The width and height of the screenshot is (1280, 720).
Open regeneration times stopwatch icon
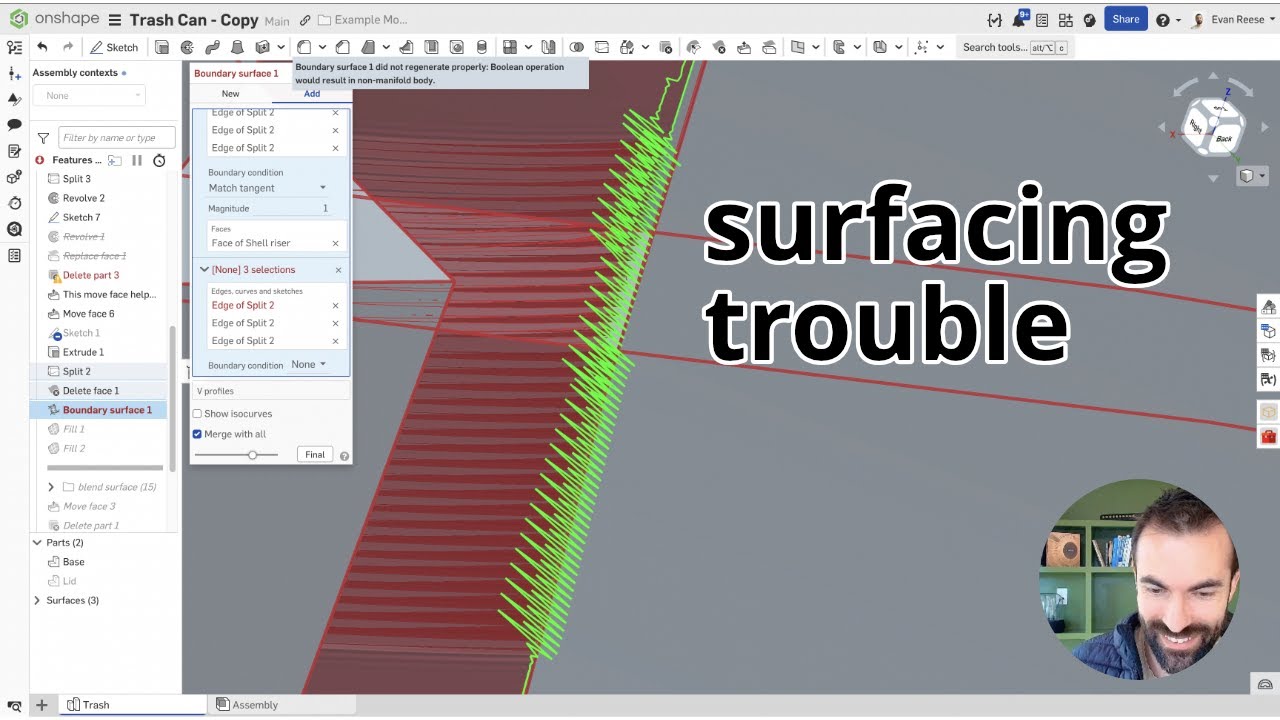pos(158,160)
